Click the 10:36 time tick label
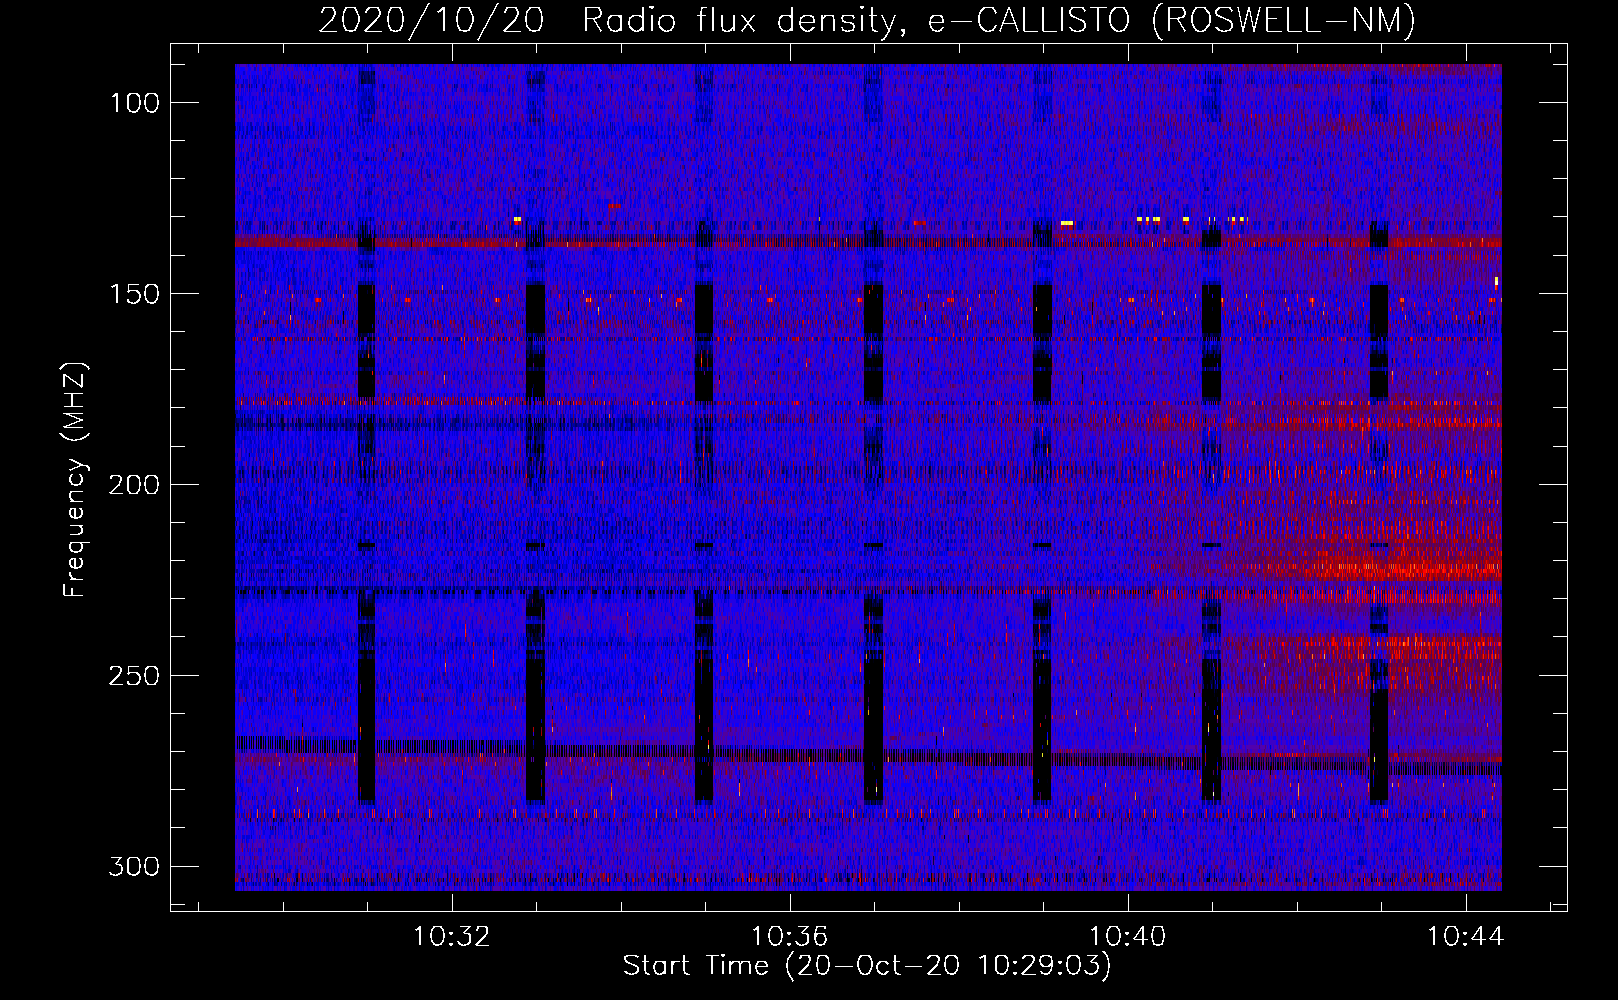Image resolution: width=1618 pixels, height=1000 pixels. 790,936
